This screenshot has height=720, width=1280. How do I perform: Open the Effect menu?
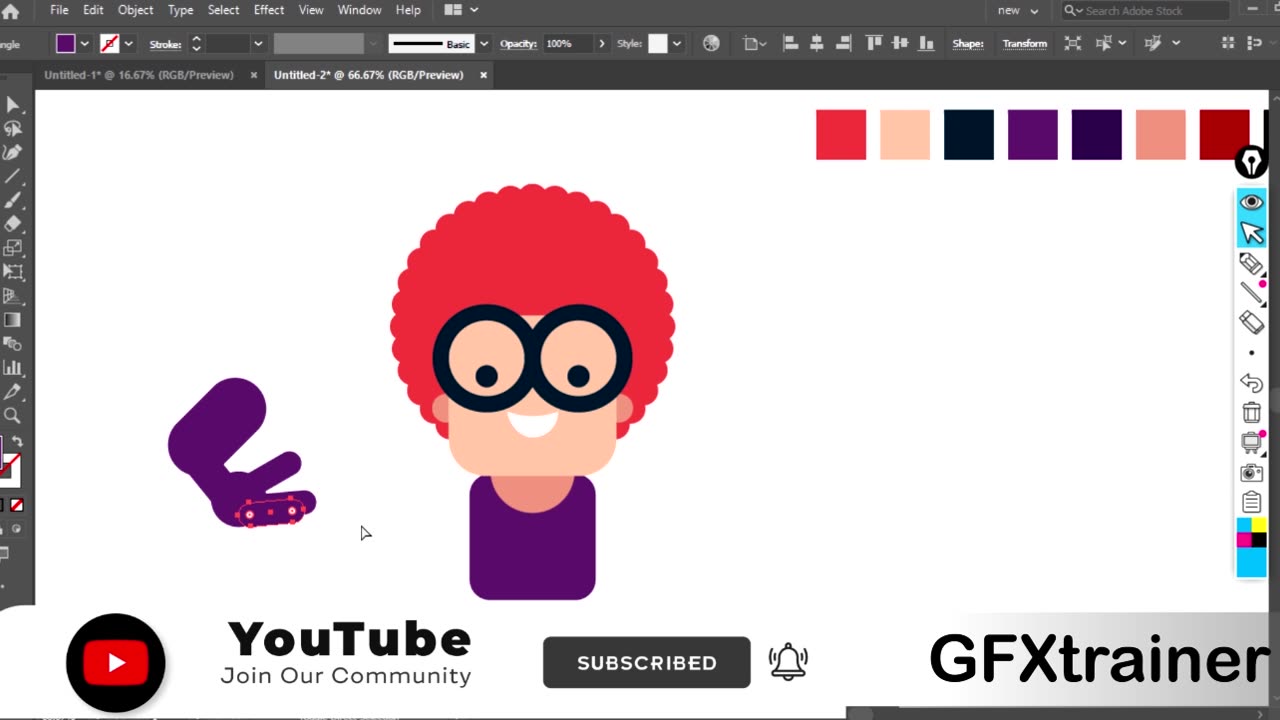click(x=269, y=10)
